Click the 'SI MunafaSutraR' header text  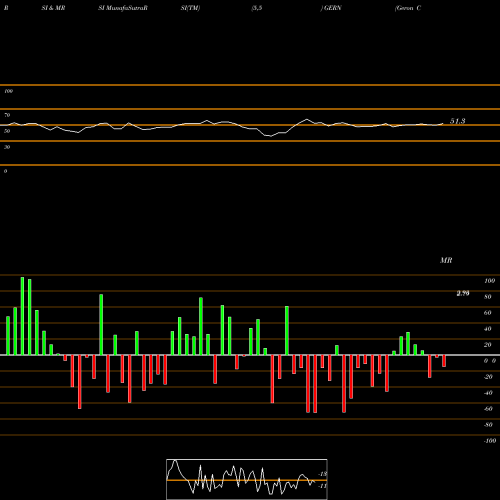123,8
